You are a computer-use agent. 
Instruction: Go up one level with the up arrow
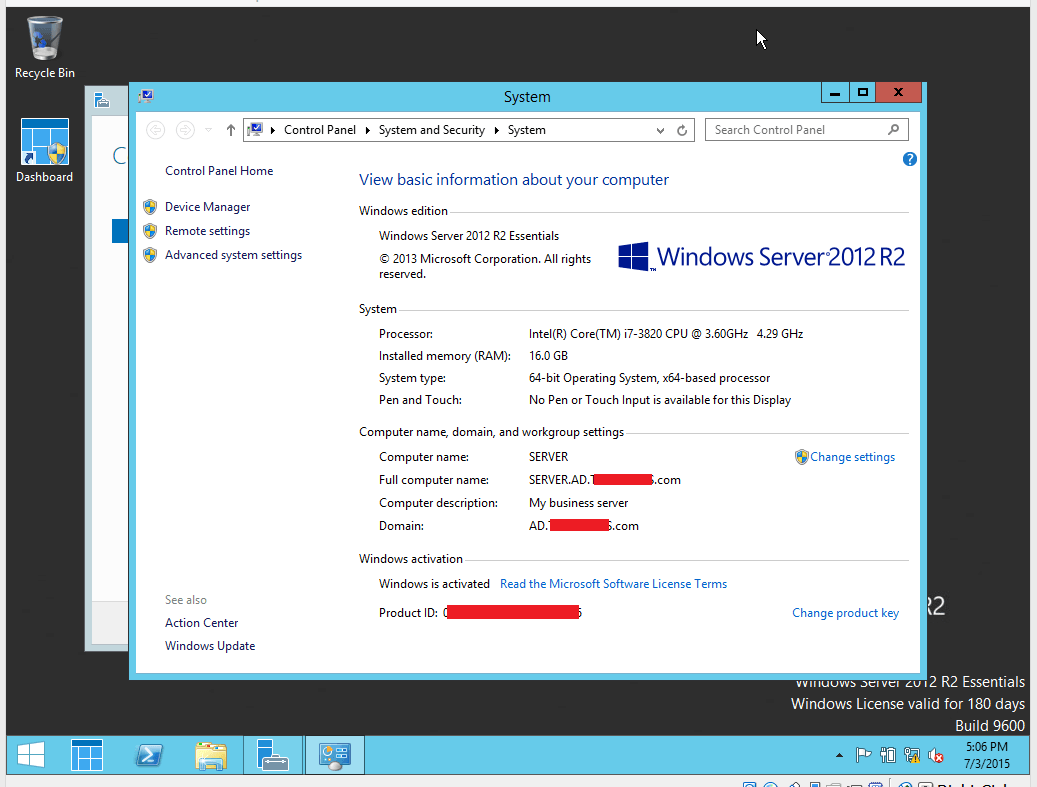coord(230,130)
